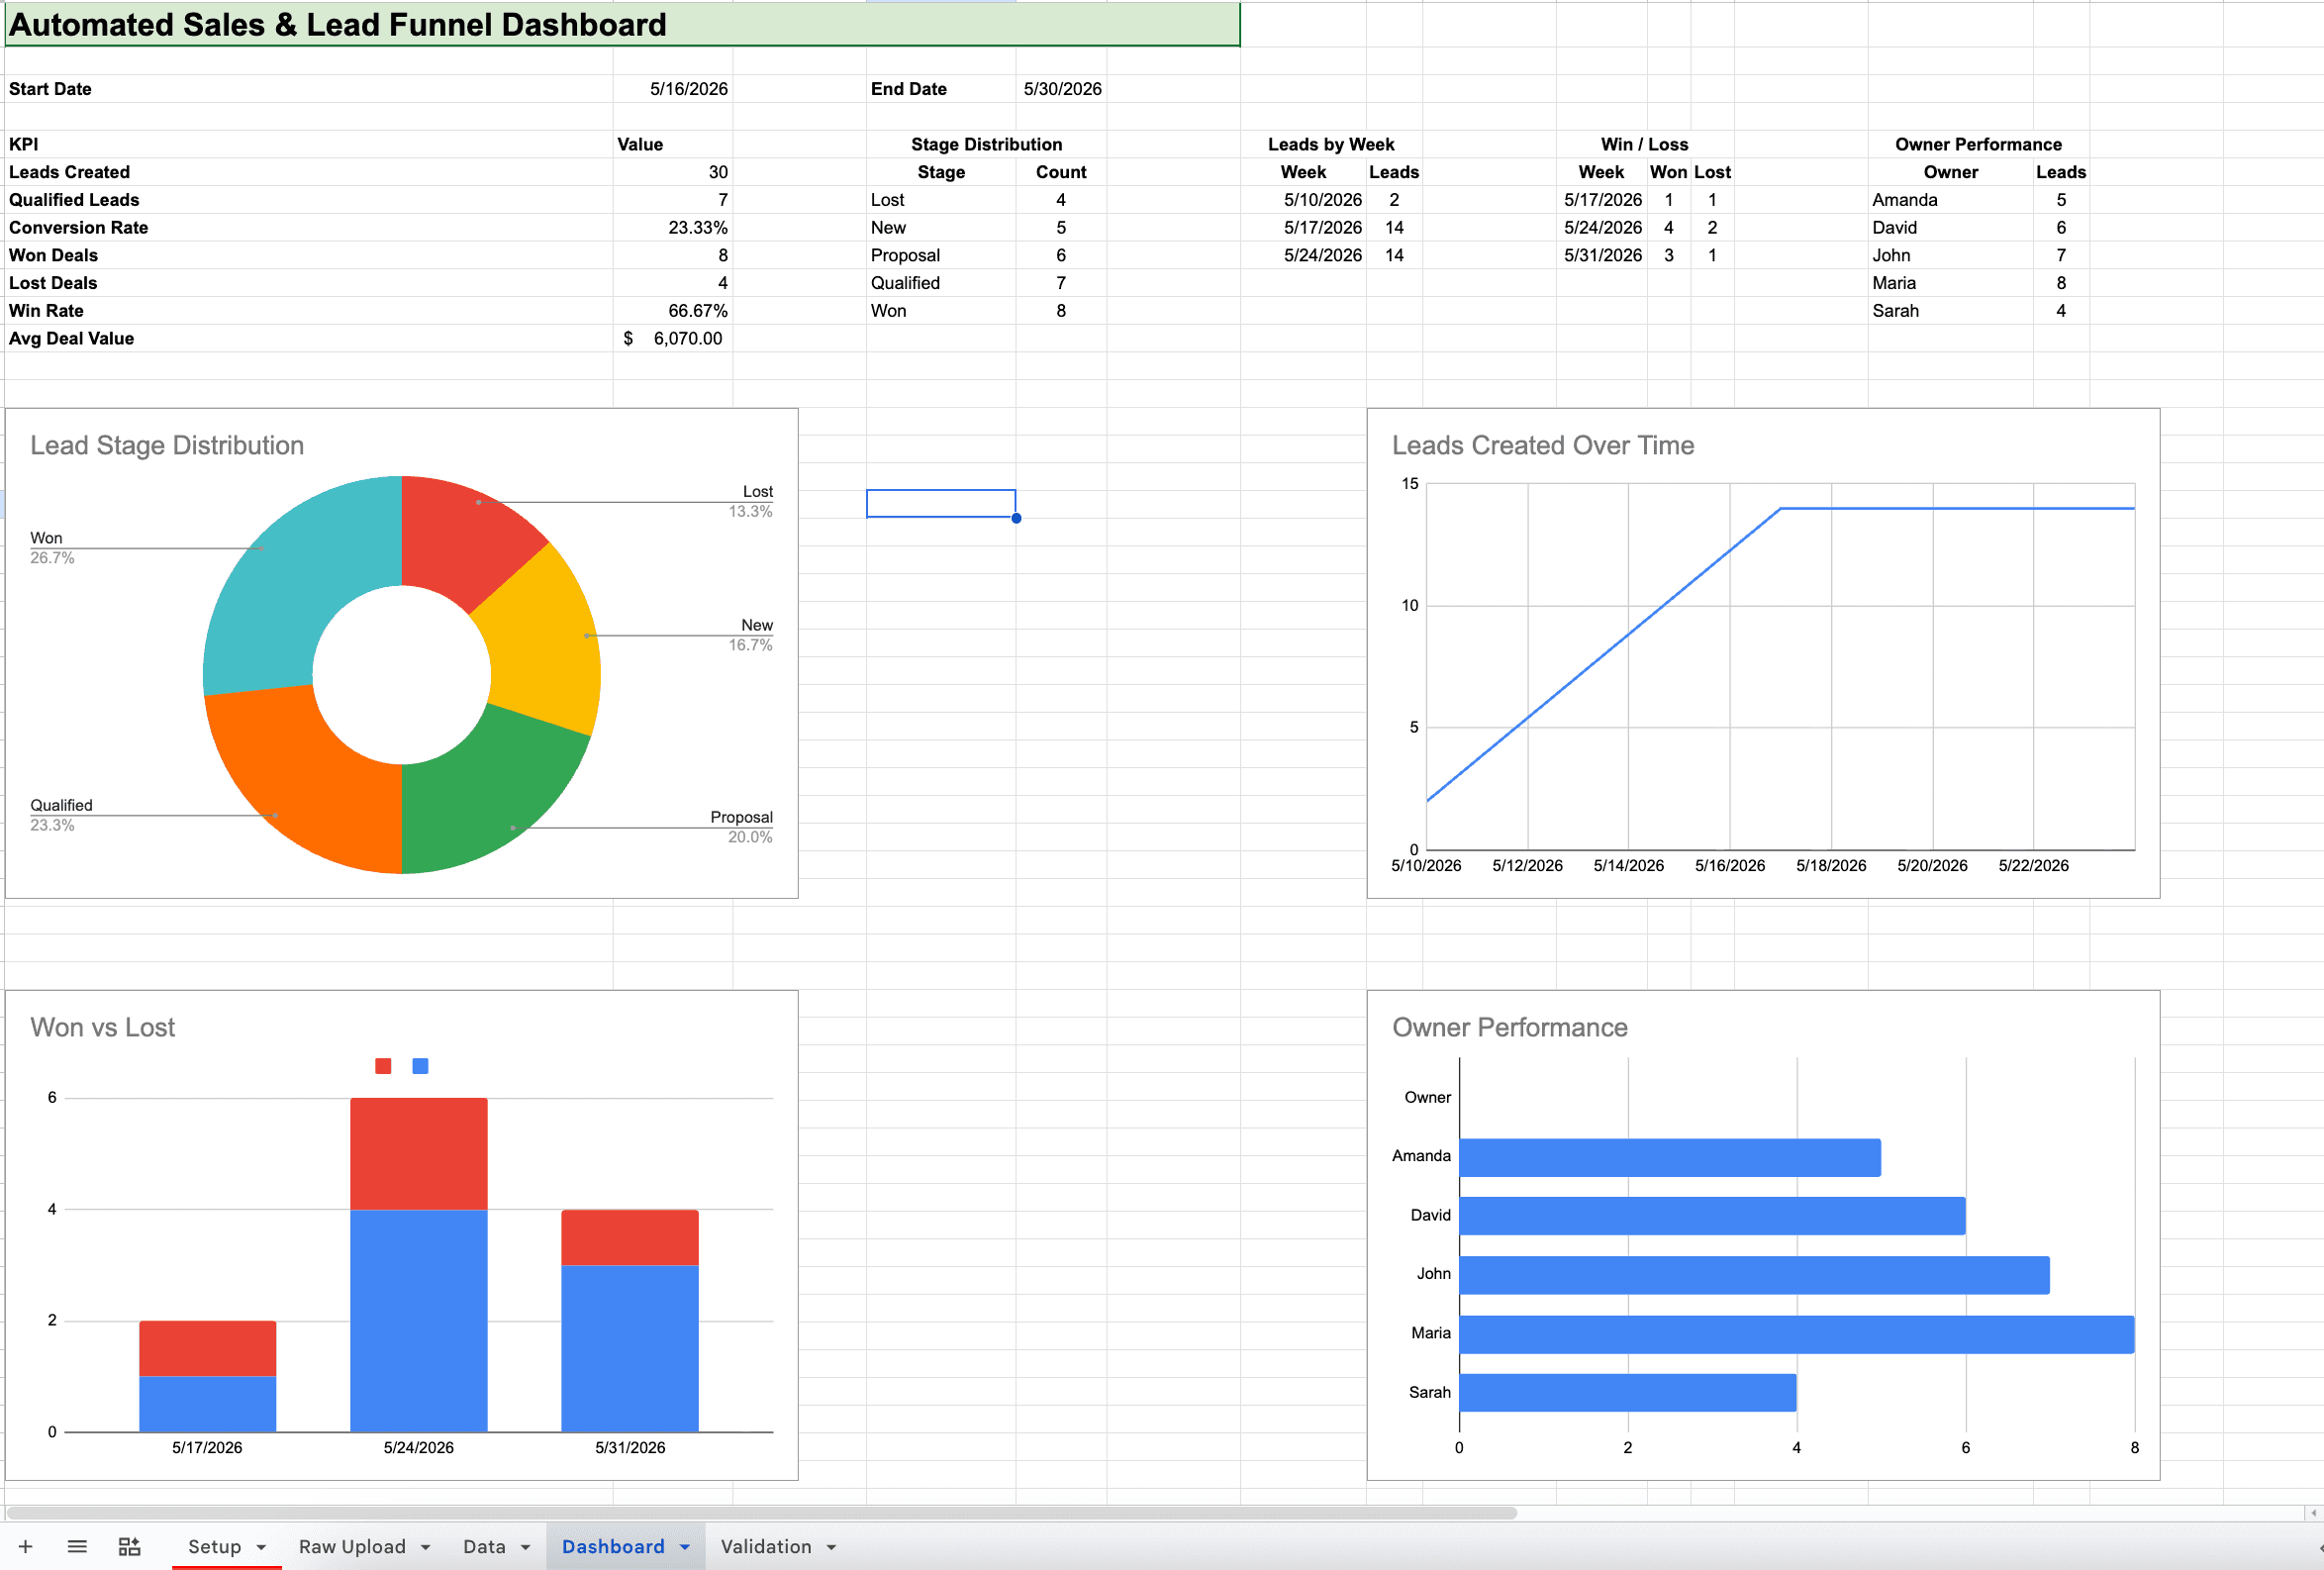Click the Won Deals label cell
This screenshot has height=1570, width=2324.
(309, 256)
